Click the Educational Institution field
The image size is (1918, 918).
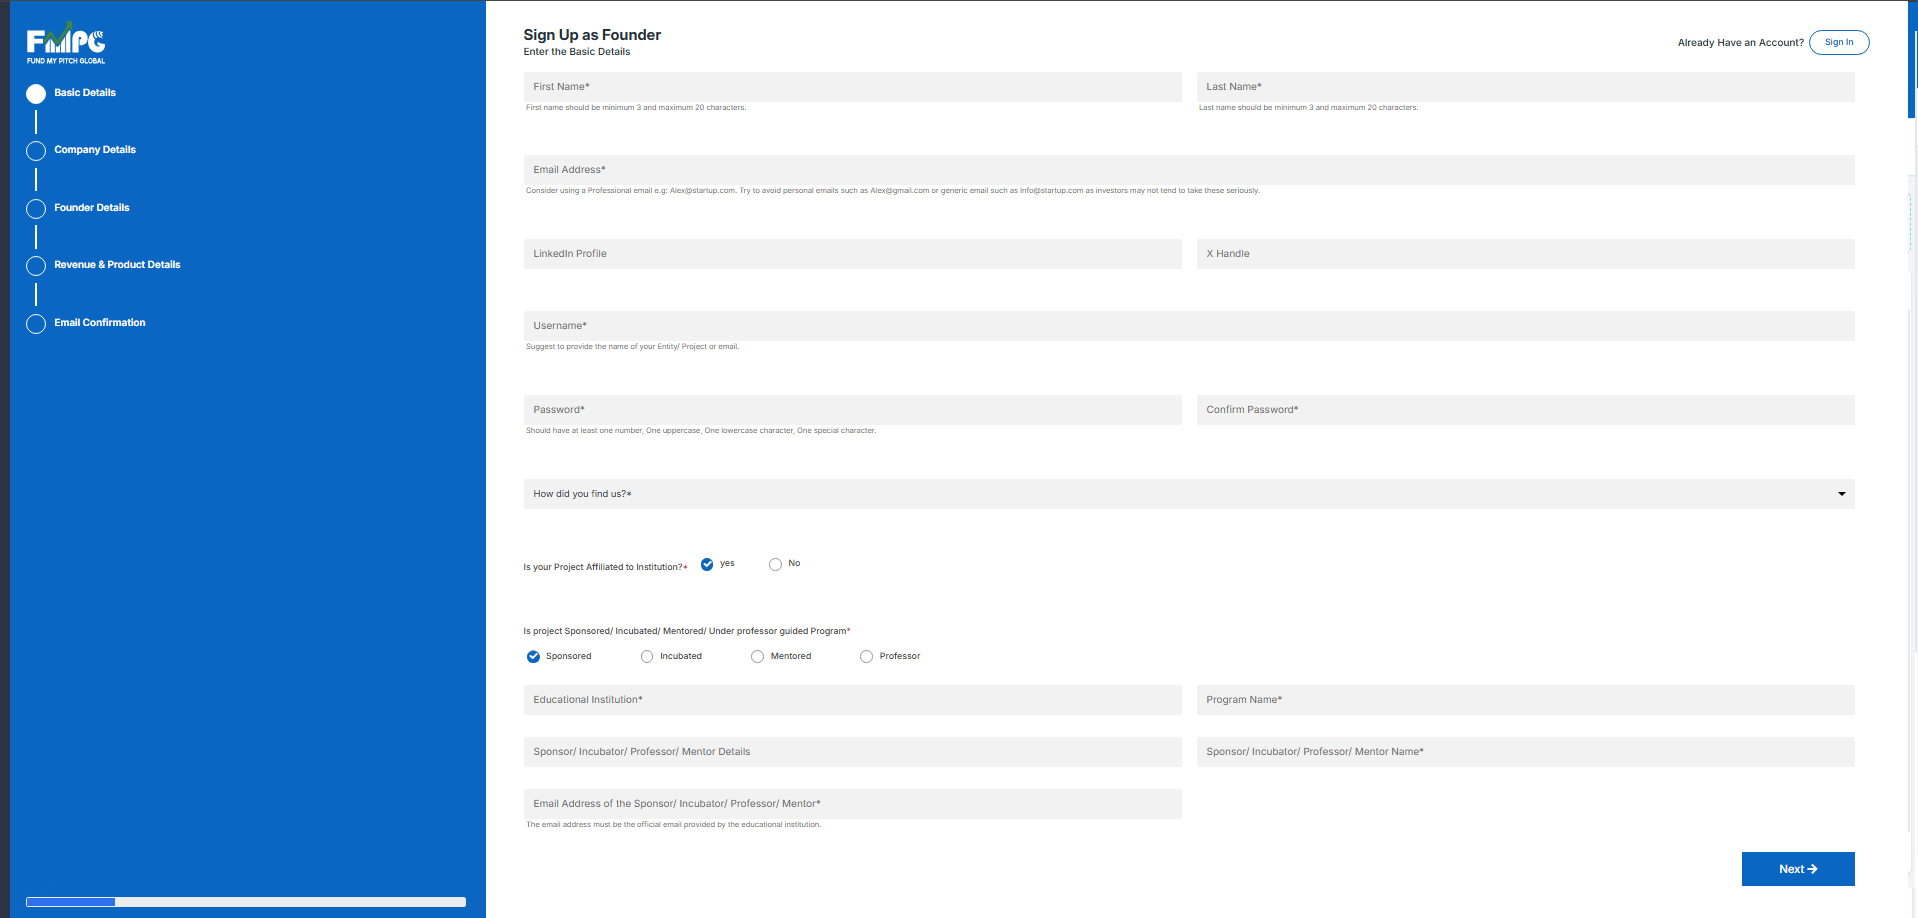[x=852, y=700]
